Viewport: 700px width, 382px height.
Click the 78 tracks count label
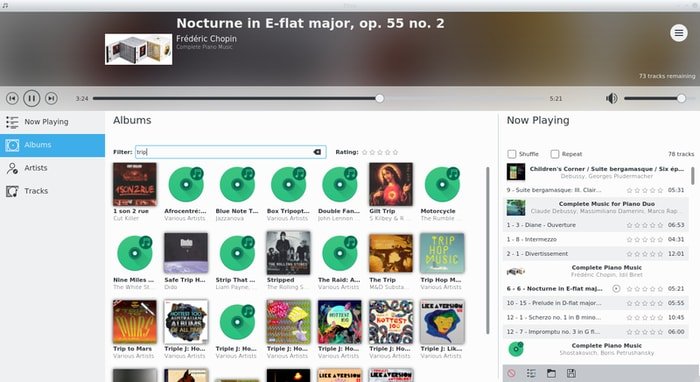pos(681,154)
